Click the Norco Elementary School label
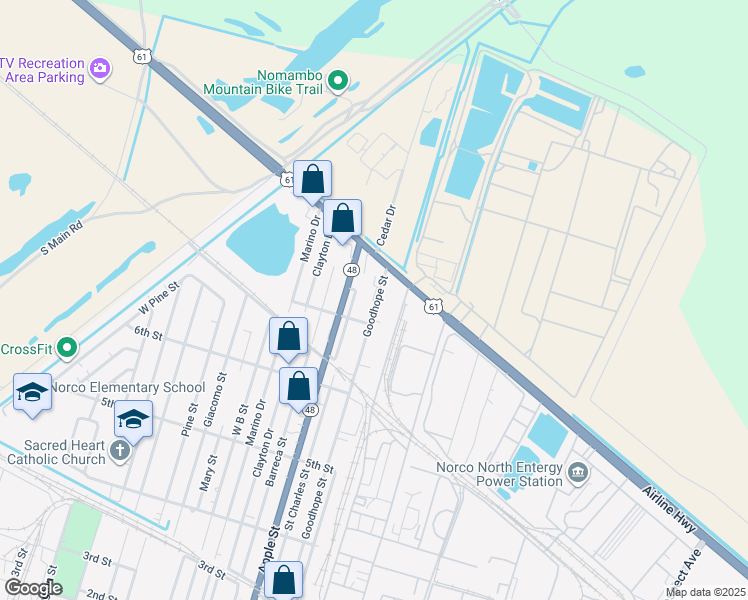This screenshot has width=748, height=600. click(x=128, y=387)
